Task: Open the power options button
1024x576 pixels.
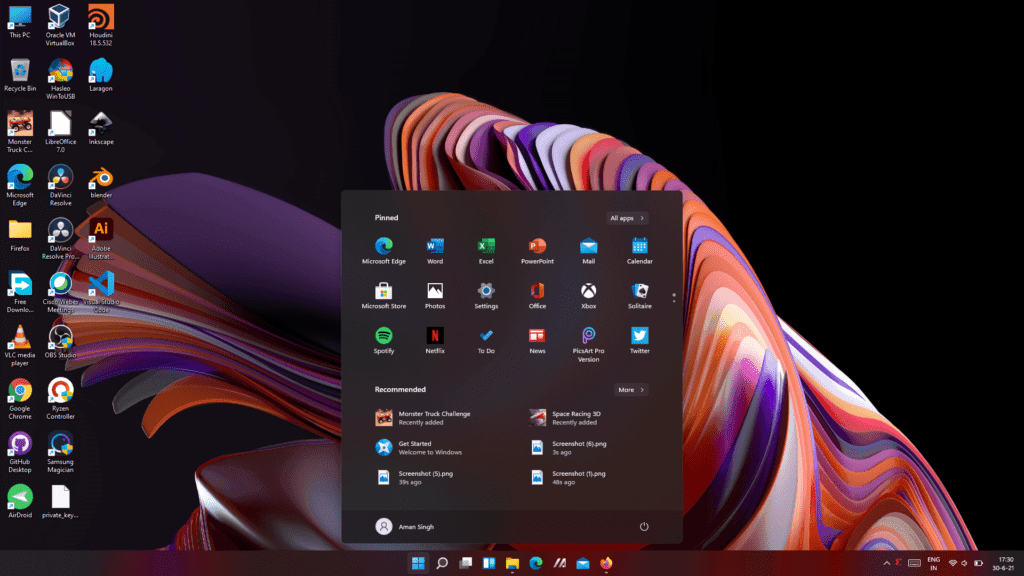Action: pyautogui.click(x=644, y=526)
